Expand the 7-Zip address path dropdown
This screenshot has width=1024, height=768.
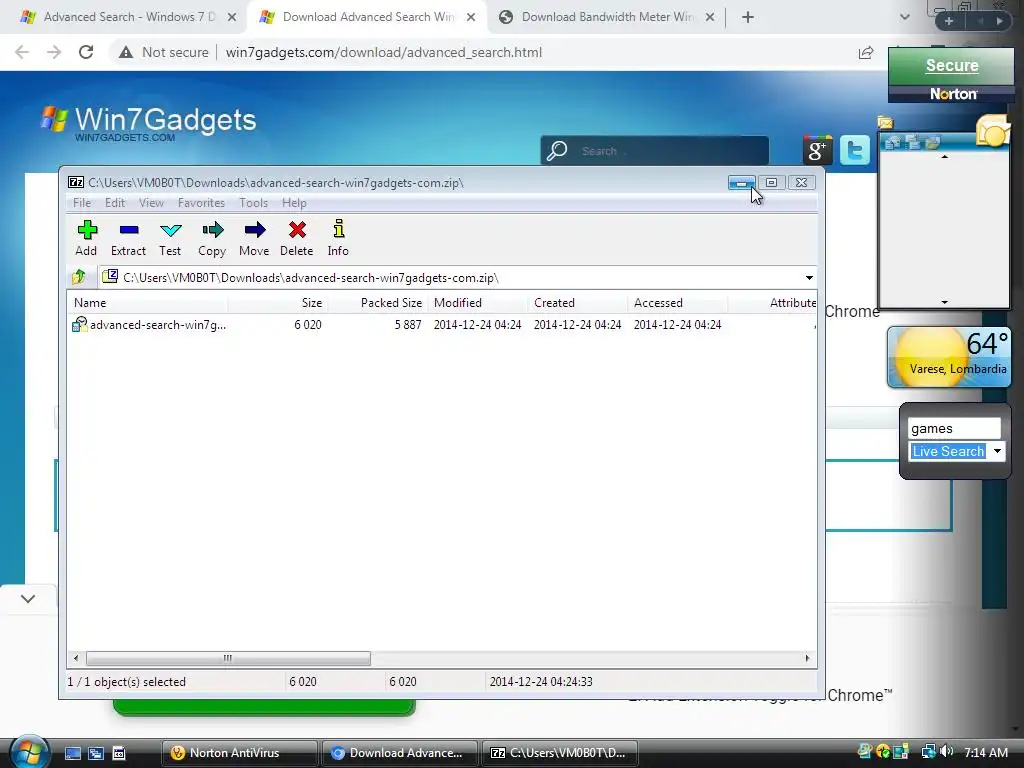(x=809, y=278)
